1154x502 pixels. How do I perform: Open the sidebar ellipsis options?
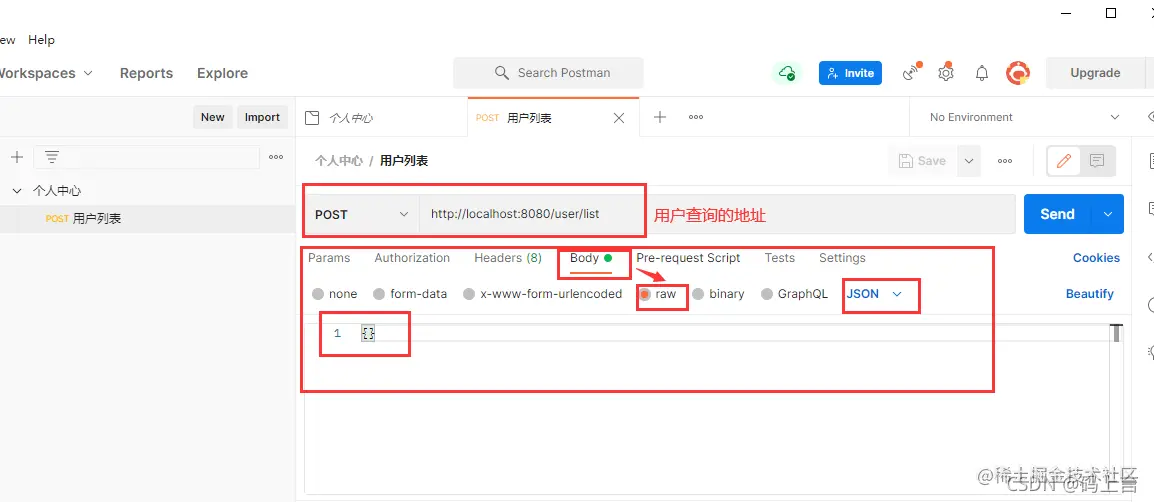[x=276, y=157]
